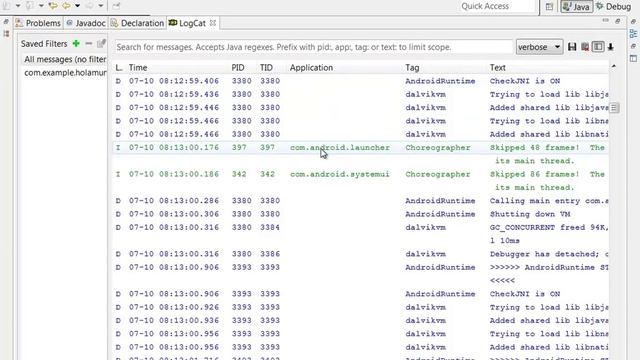Delete selected saved filter minus icon

[x=89, y=43]
